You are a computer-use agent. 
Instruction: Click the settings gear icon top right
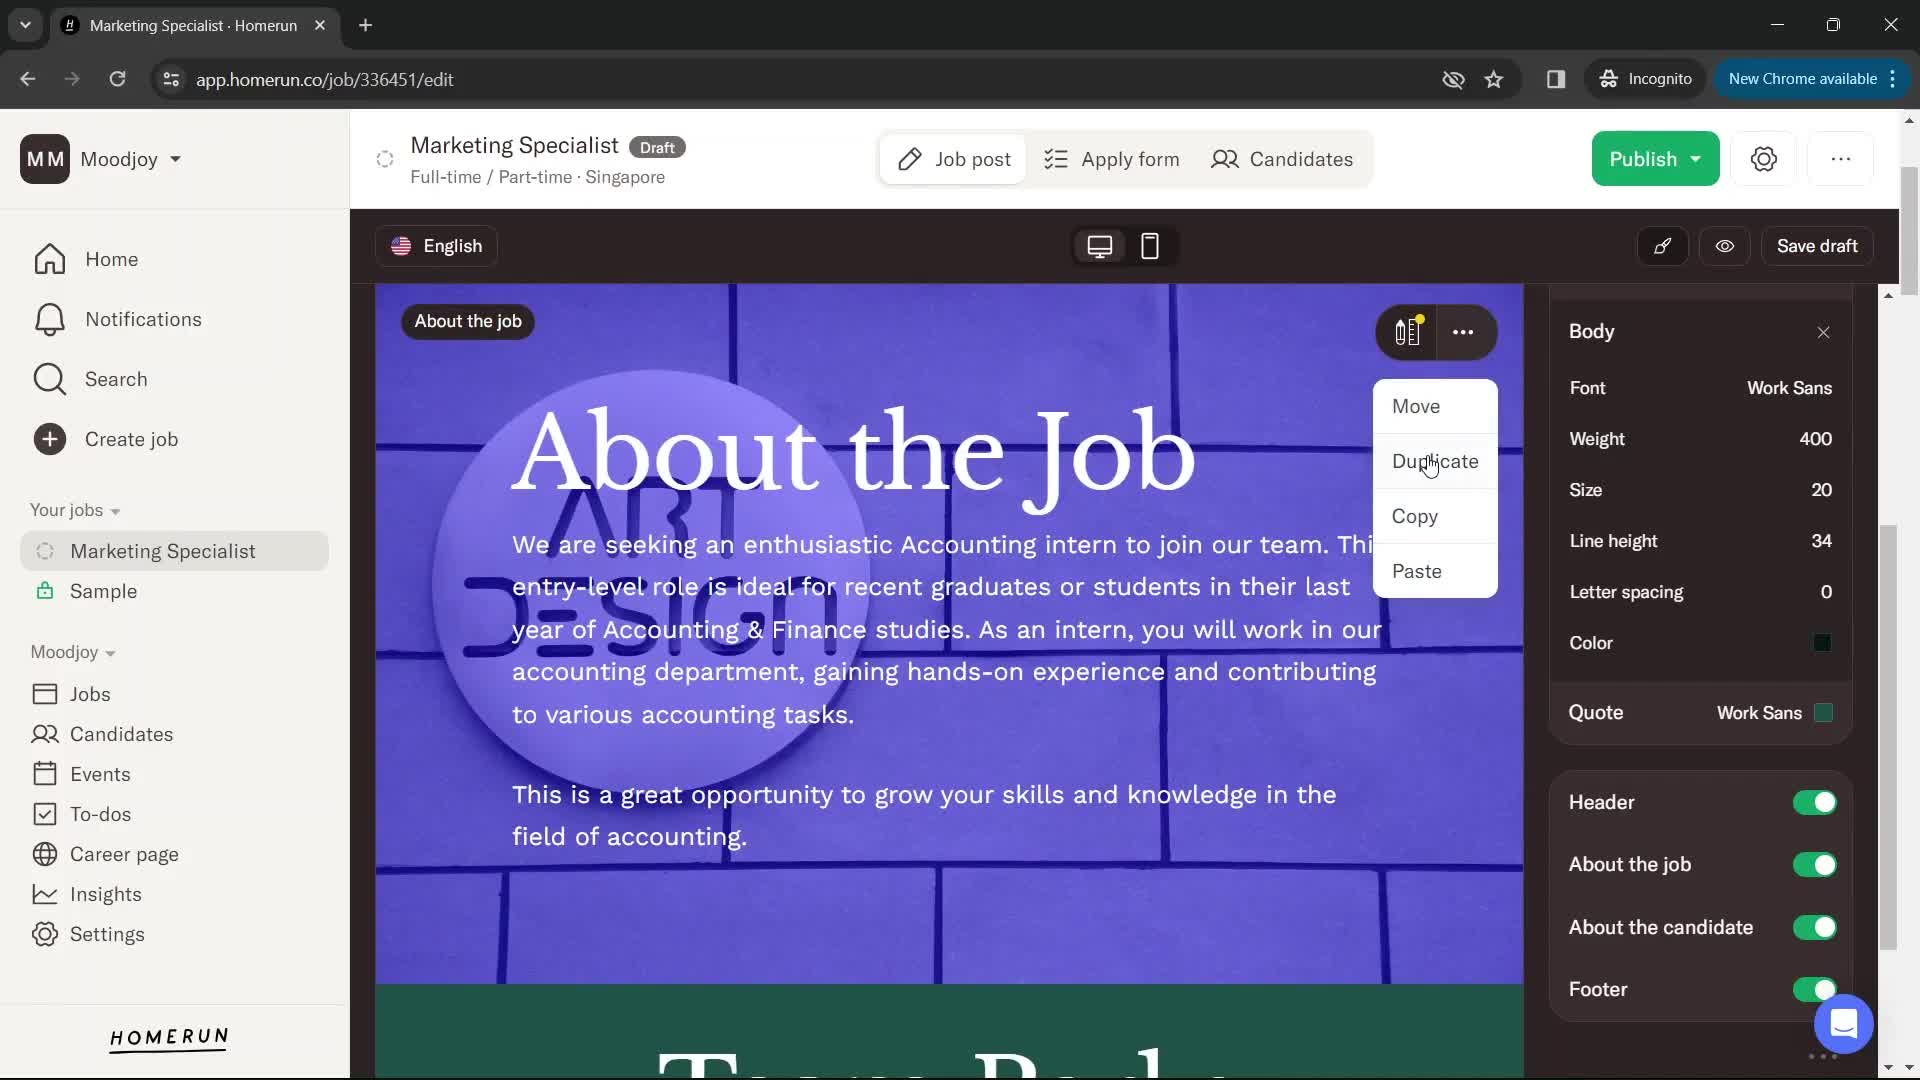(x=1764, y=158)
